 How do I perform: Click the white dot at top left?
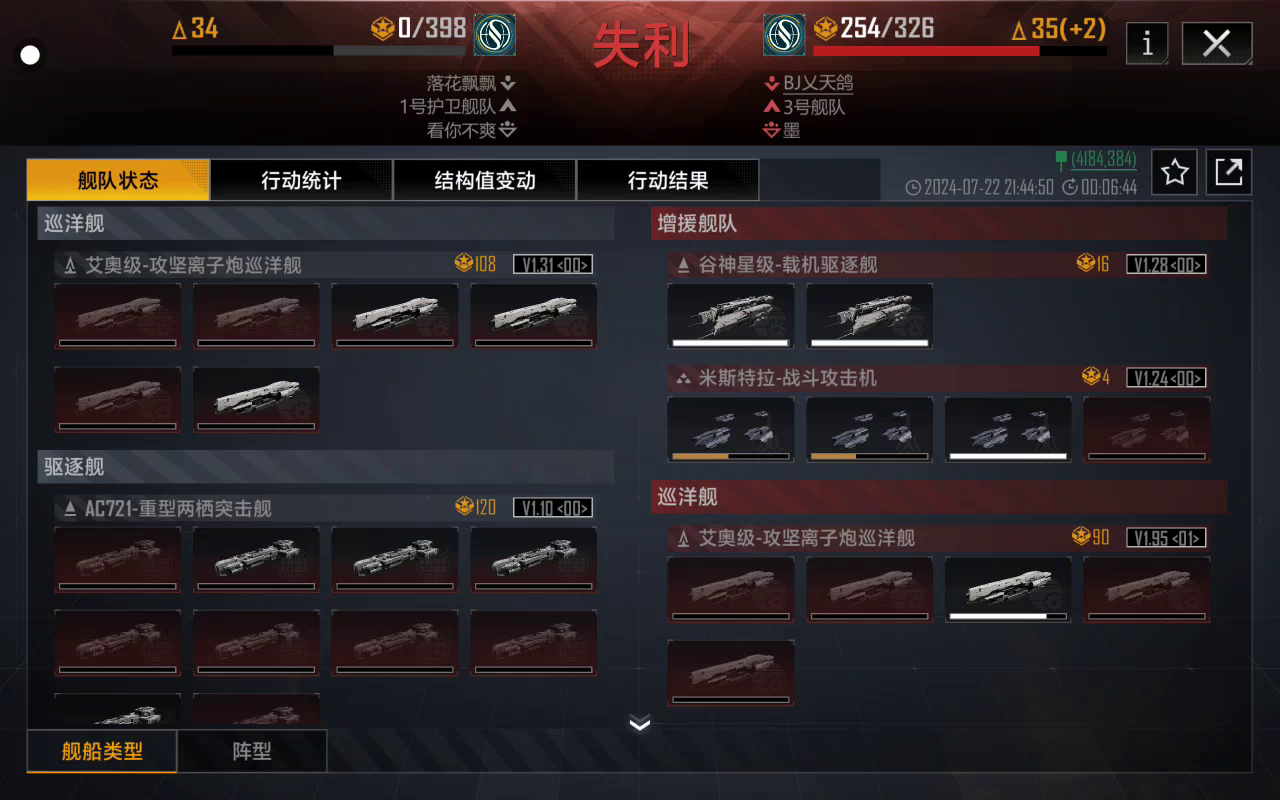tap(30, 55)
